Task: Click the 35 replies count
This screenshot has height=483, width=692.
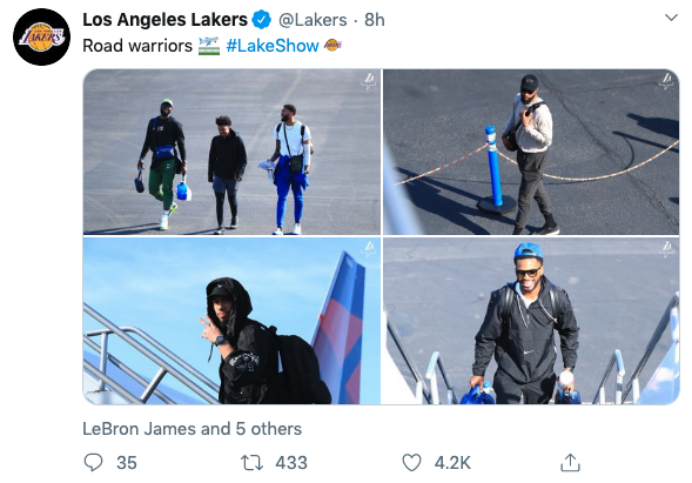Action: [127, 462]
